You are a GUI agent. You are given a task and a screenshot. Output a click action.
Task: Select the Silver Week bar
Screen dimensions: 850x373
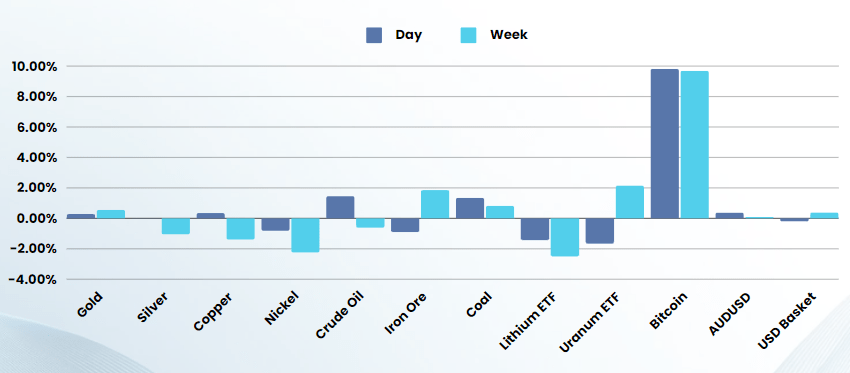coord(176,226)
